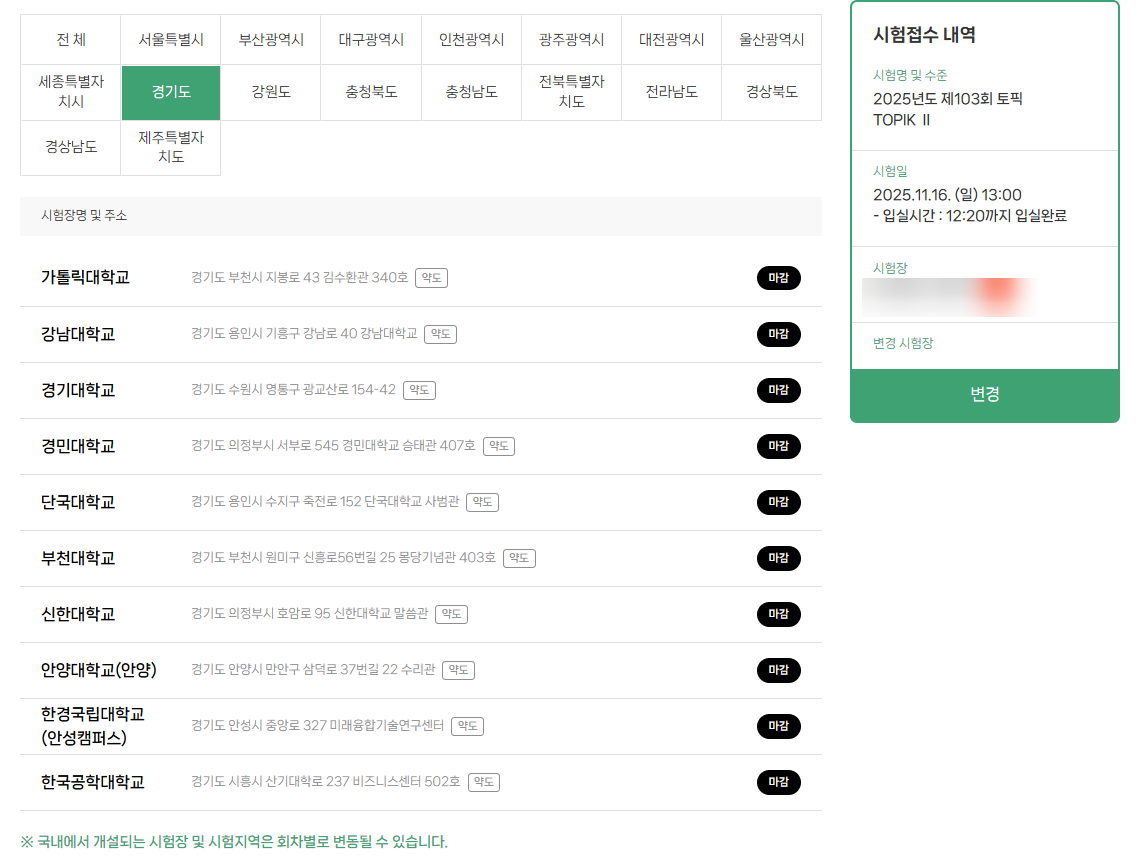Open the 약도 map for 강남대학교

click(440, 334)
